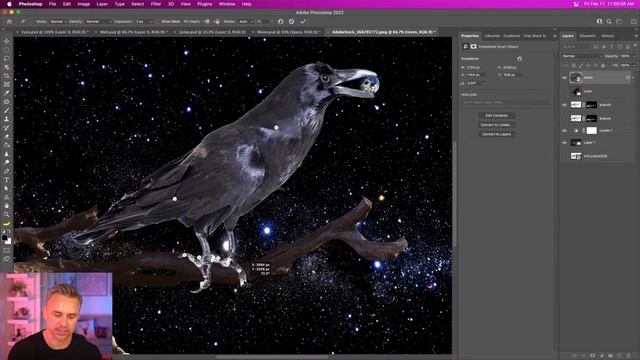Hide the Levels 1 adjustment layer
640x360 pixels.
[564, 131]
